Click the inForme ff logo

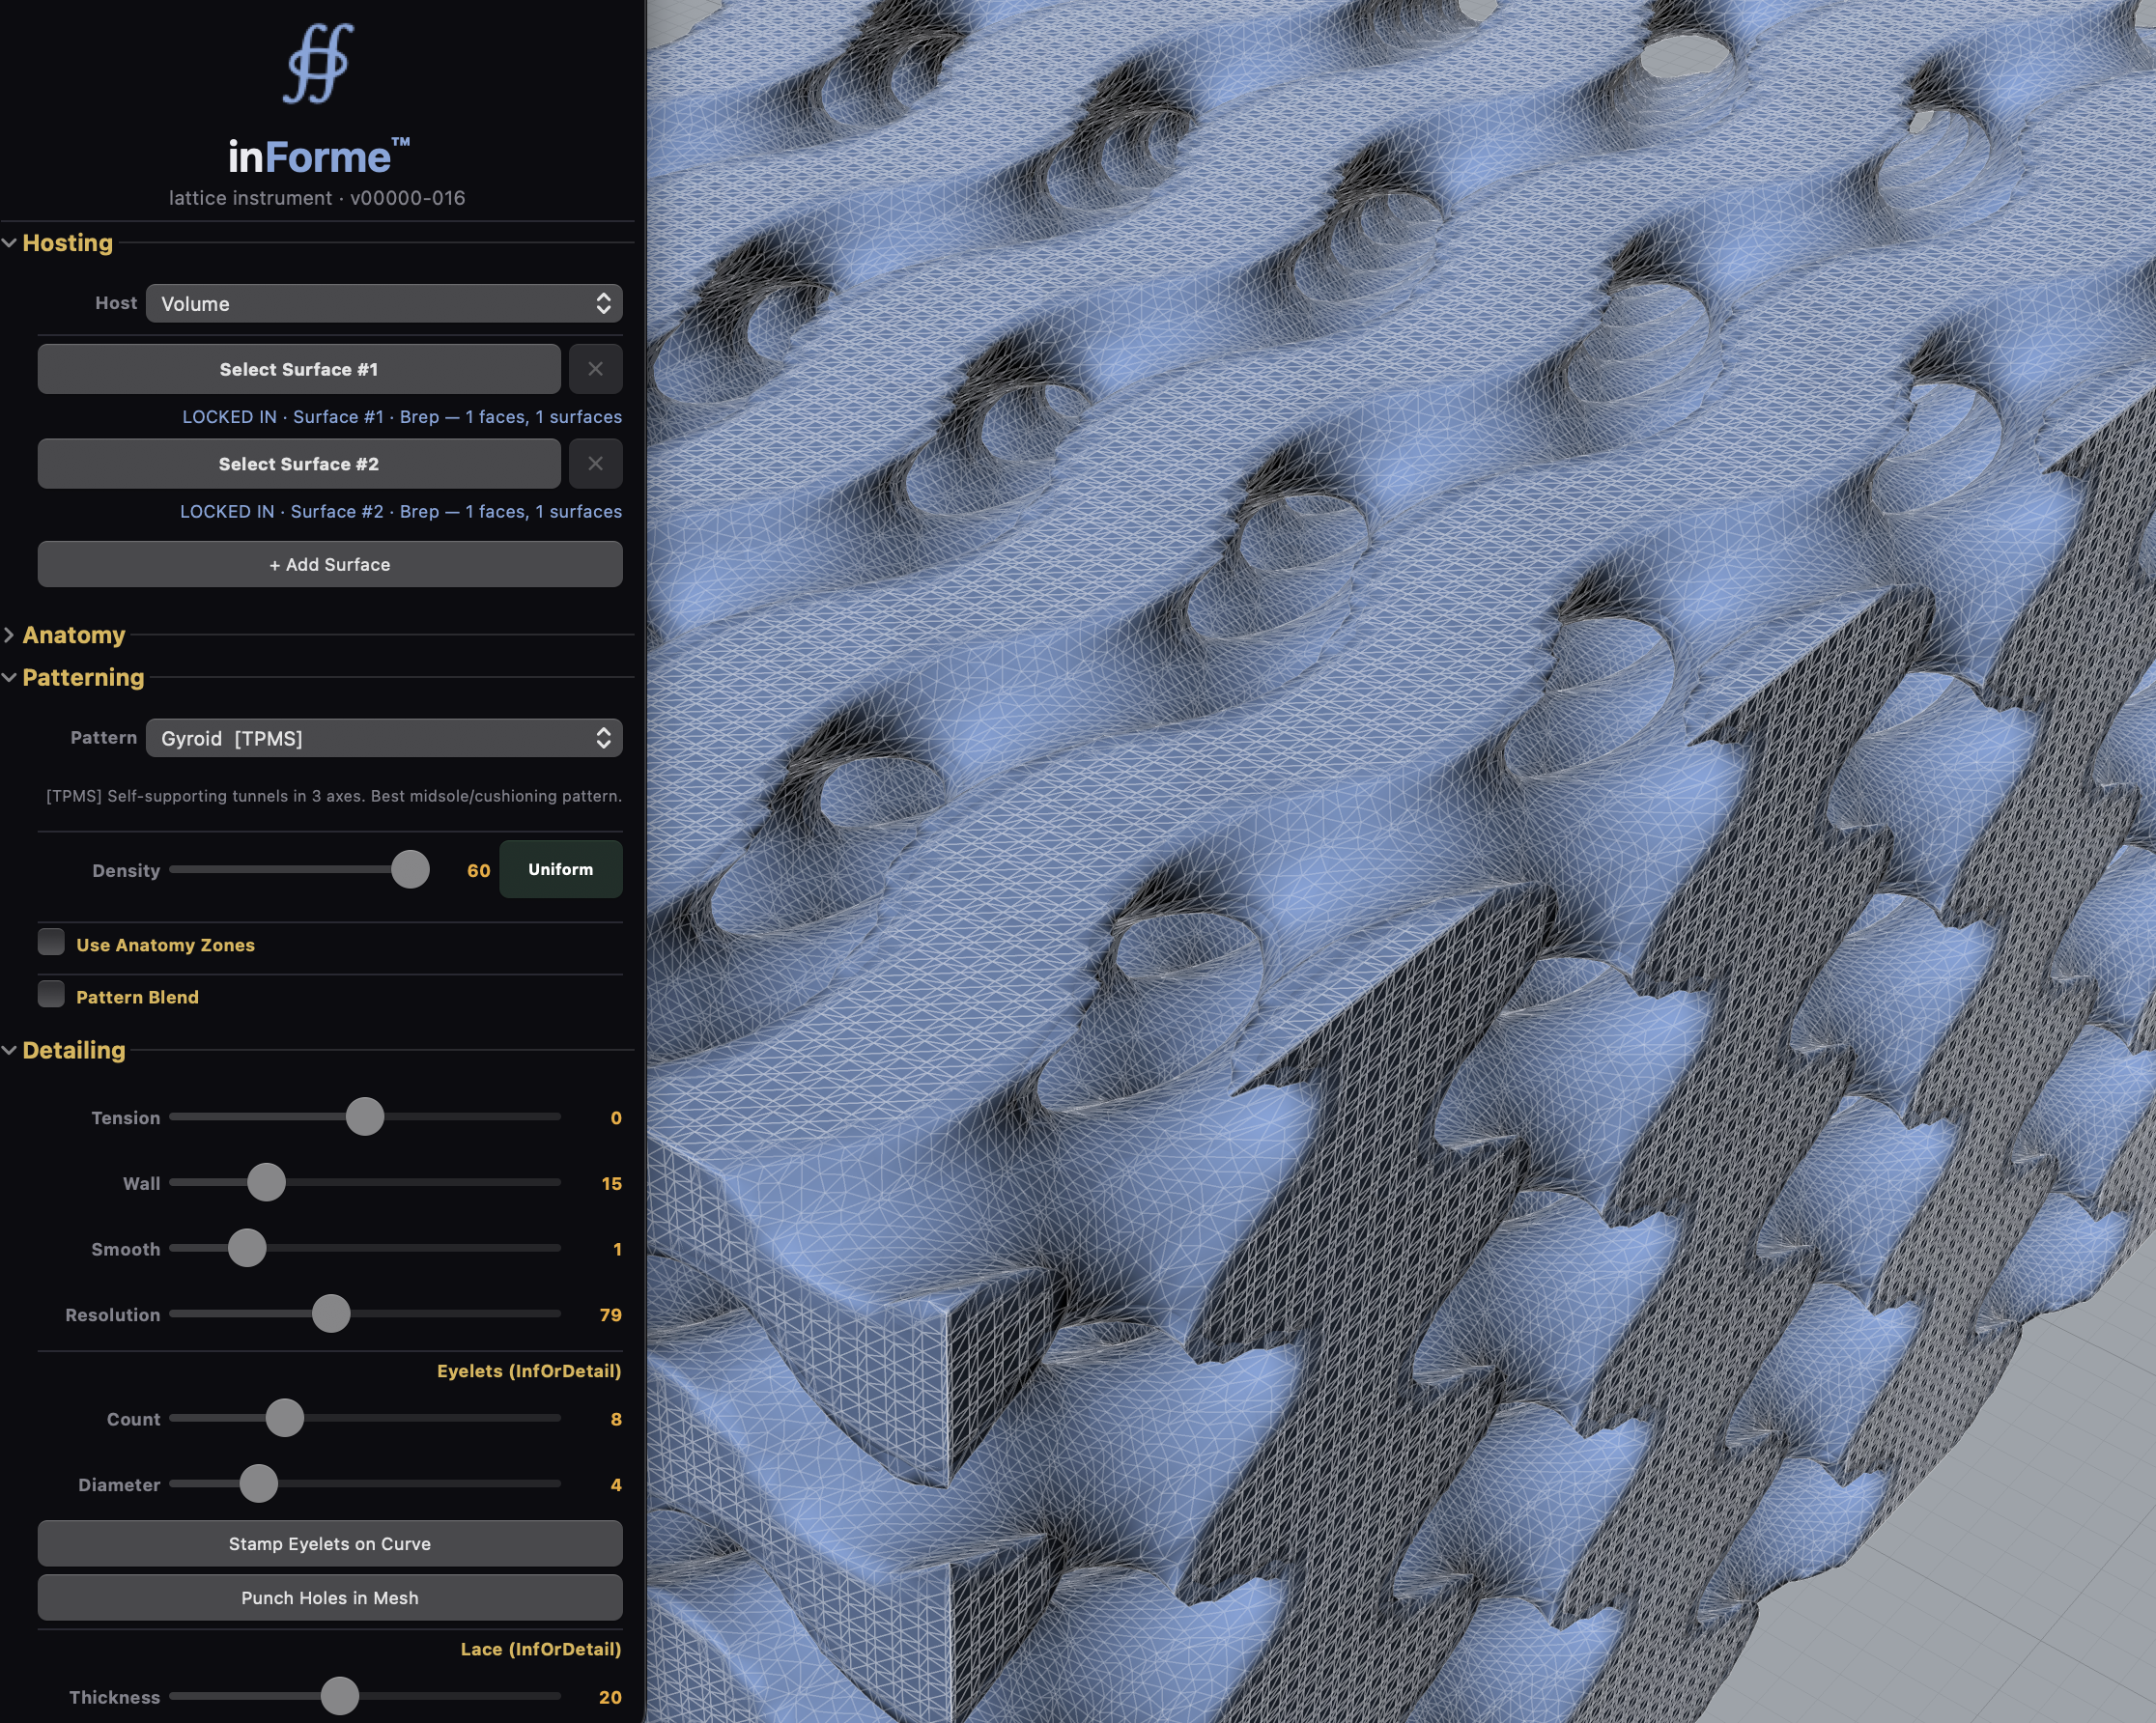pyautogui.click(x=317, y=65)
